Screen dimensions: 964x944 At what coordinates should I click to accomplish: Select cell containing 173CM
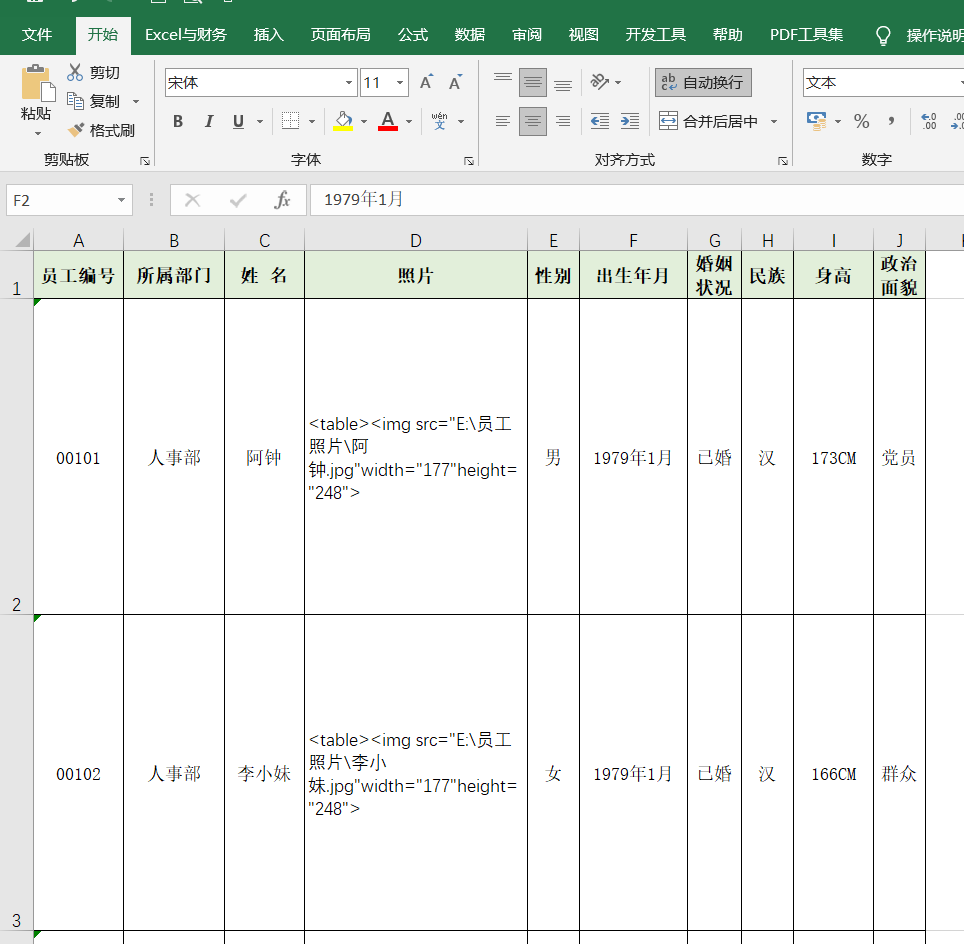coord(834,457)
